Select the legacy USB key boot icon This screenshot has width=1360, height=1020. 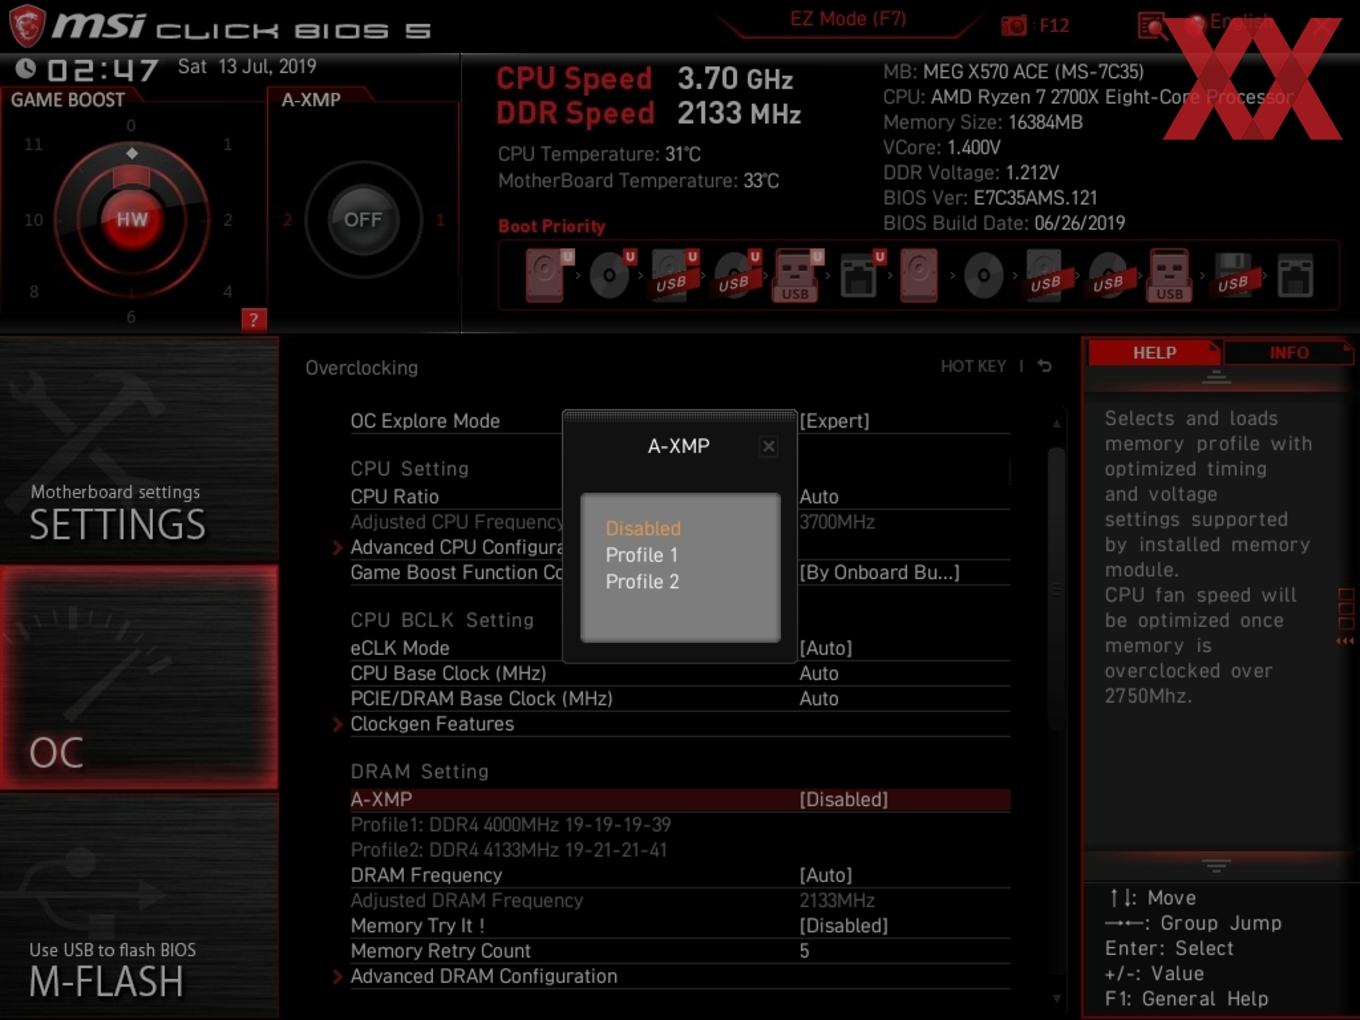pyautogui.click(x=1169, y=275)
